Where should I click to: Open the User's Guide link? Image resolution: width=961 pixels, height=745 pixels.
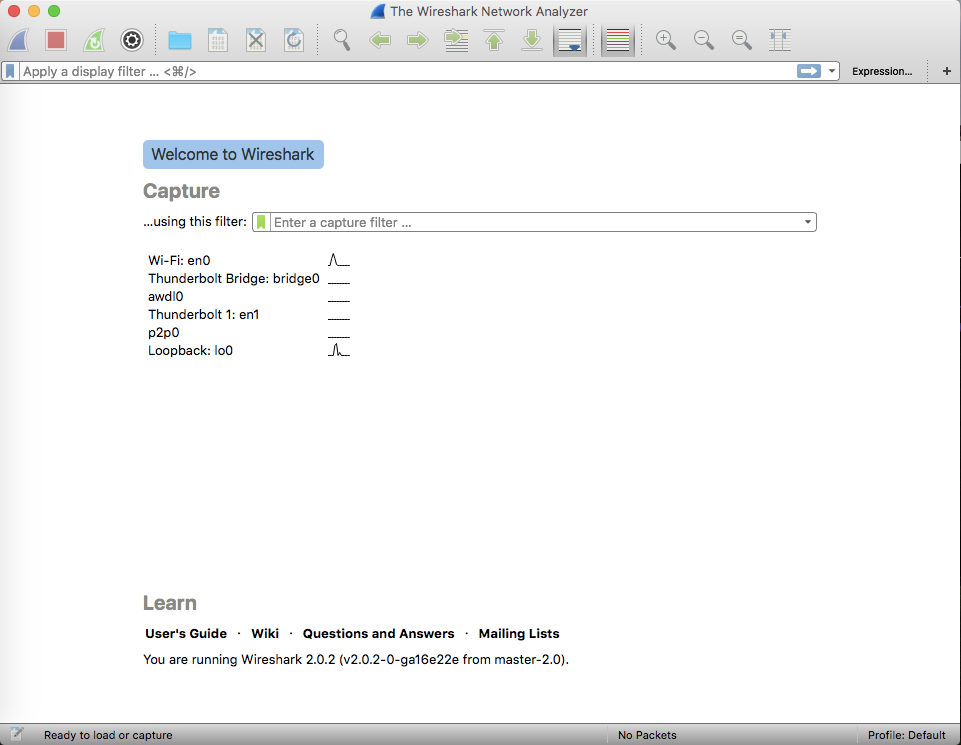click(x=186, y=634)
